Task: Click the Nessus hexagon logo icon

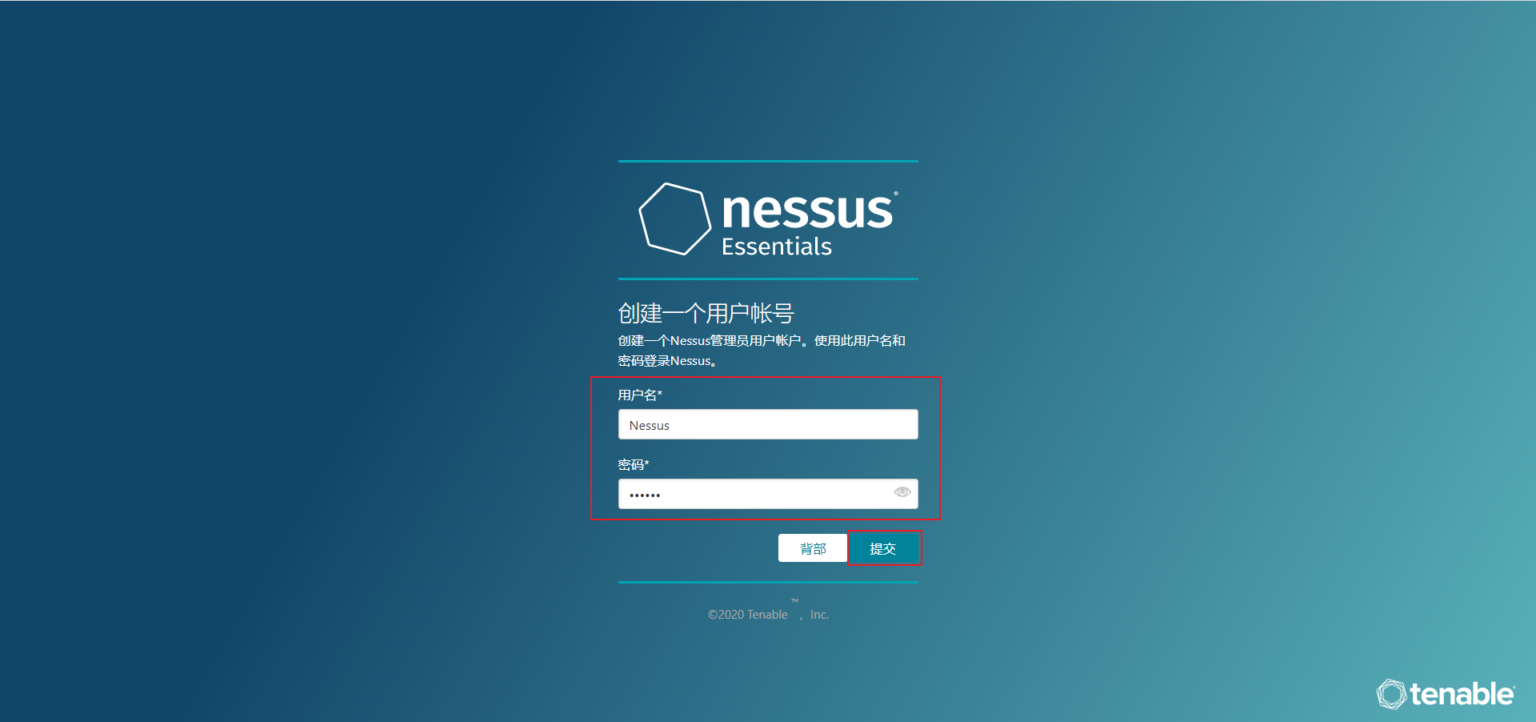Action: (x=675, y=218)
